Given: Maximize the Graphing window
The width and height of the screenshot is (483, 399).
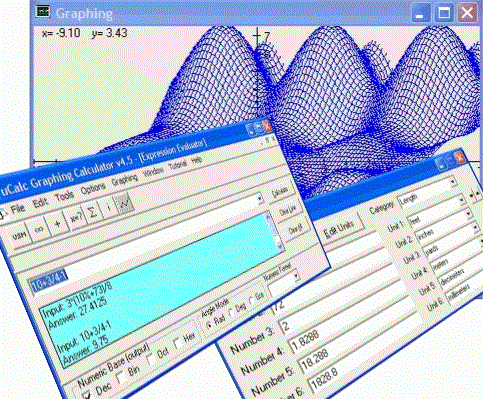Looking at the screenshot, I should tap(444, 13).
